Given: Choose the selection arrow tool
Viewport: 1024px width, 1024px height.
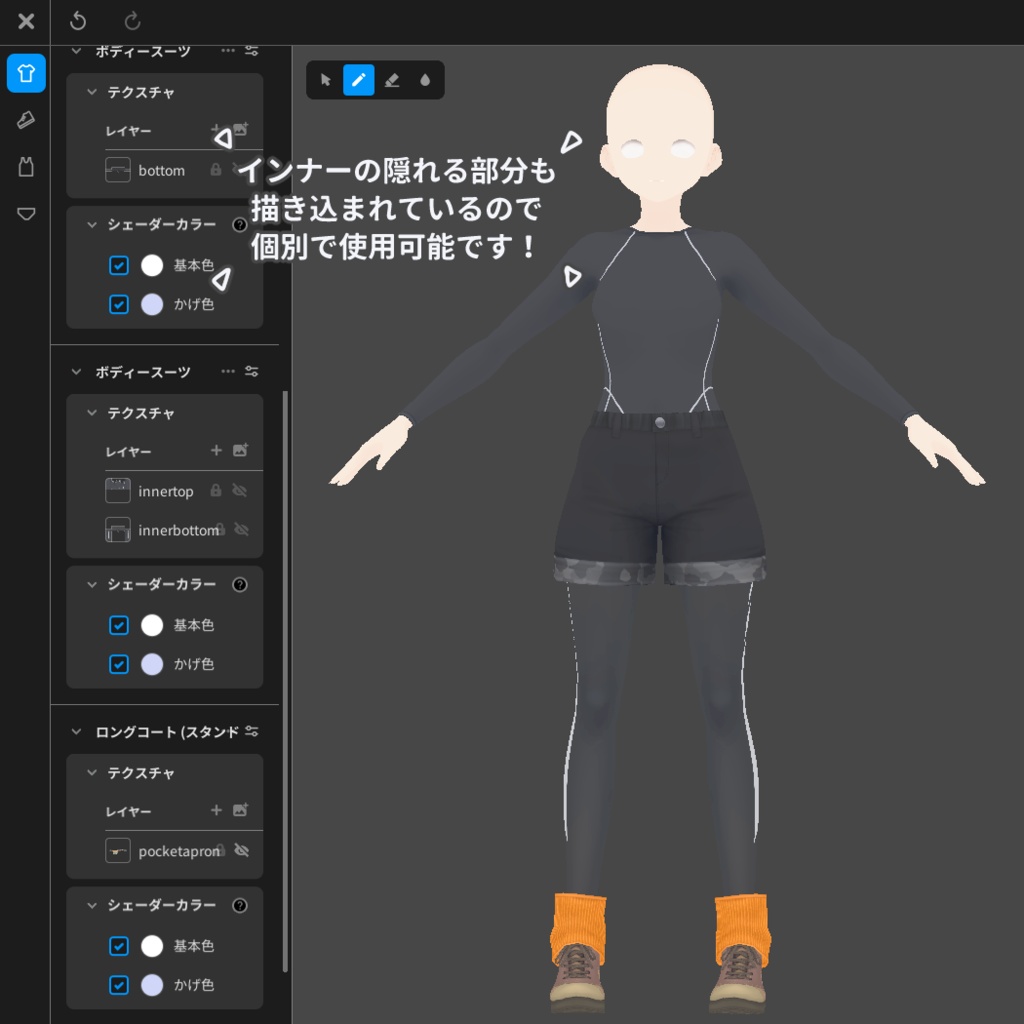Looking at the screenshot, I should click(325, 80).
